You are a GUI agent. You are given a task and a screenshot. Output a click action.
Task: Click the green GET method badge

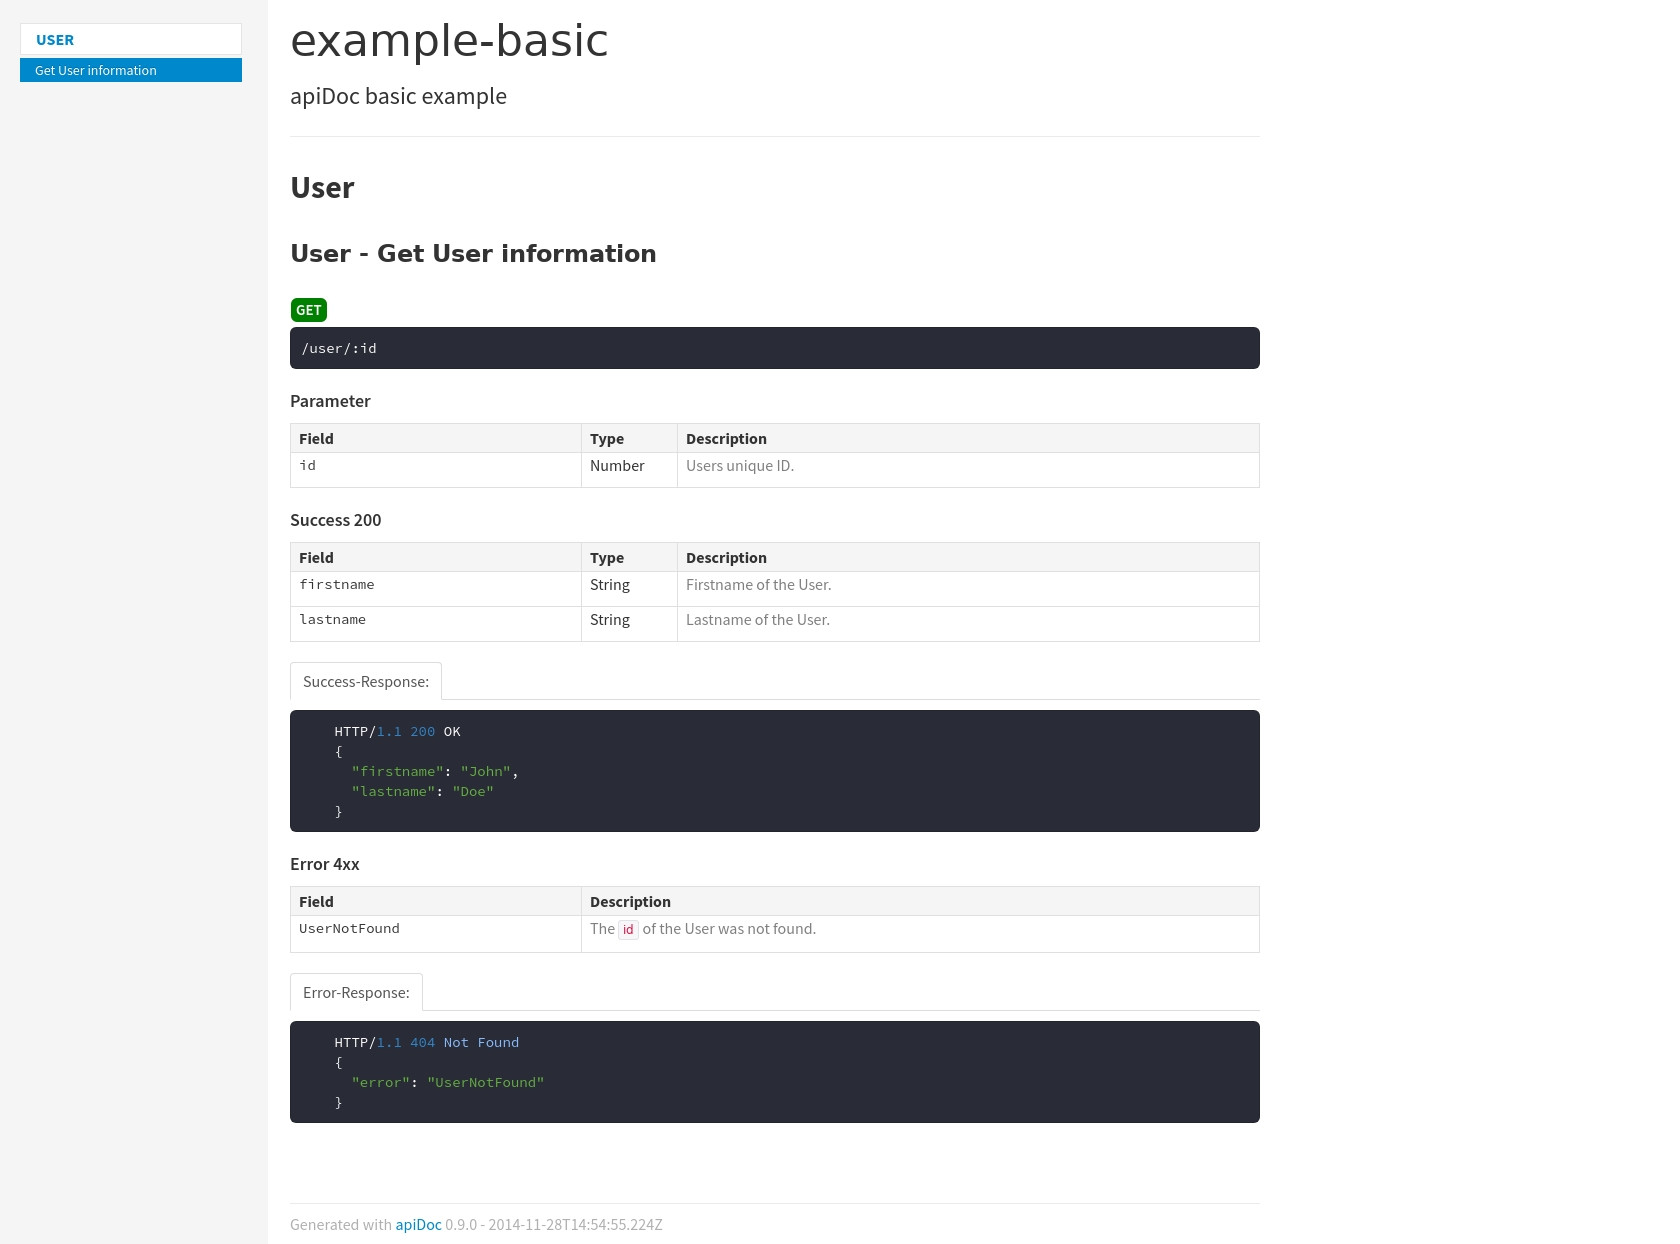309,310
